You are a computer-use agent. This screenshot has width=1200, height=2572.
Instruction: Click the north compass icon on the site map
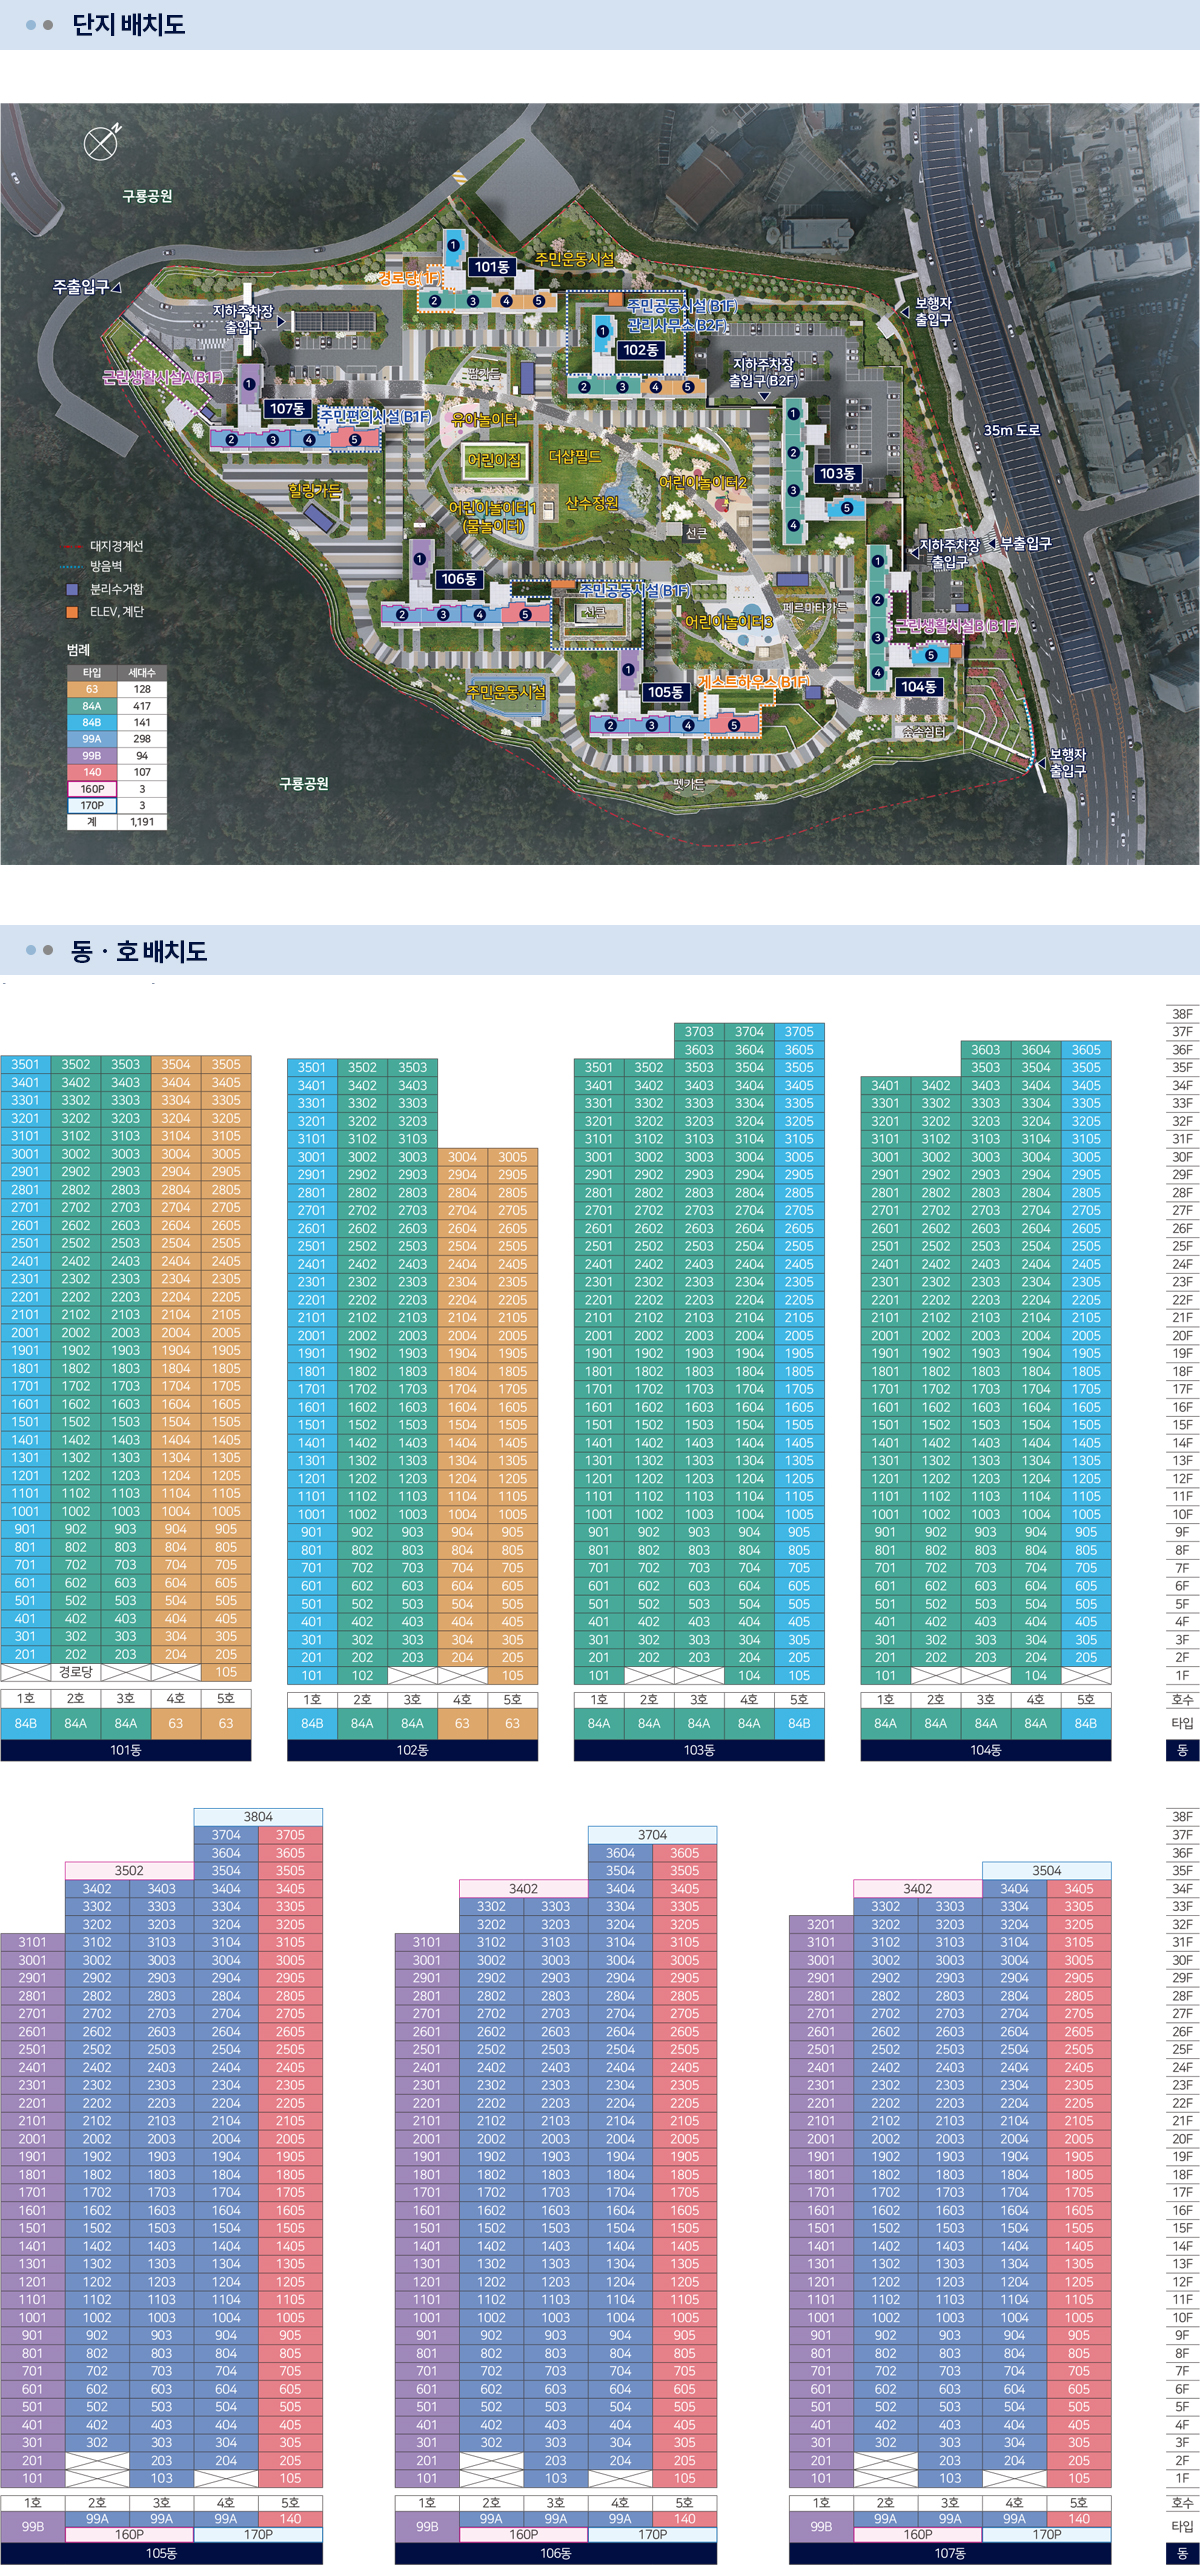pos(101,144)
